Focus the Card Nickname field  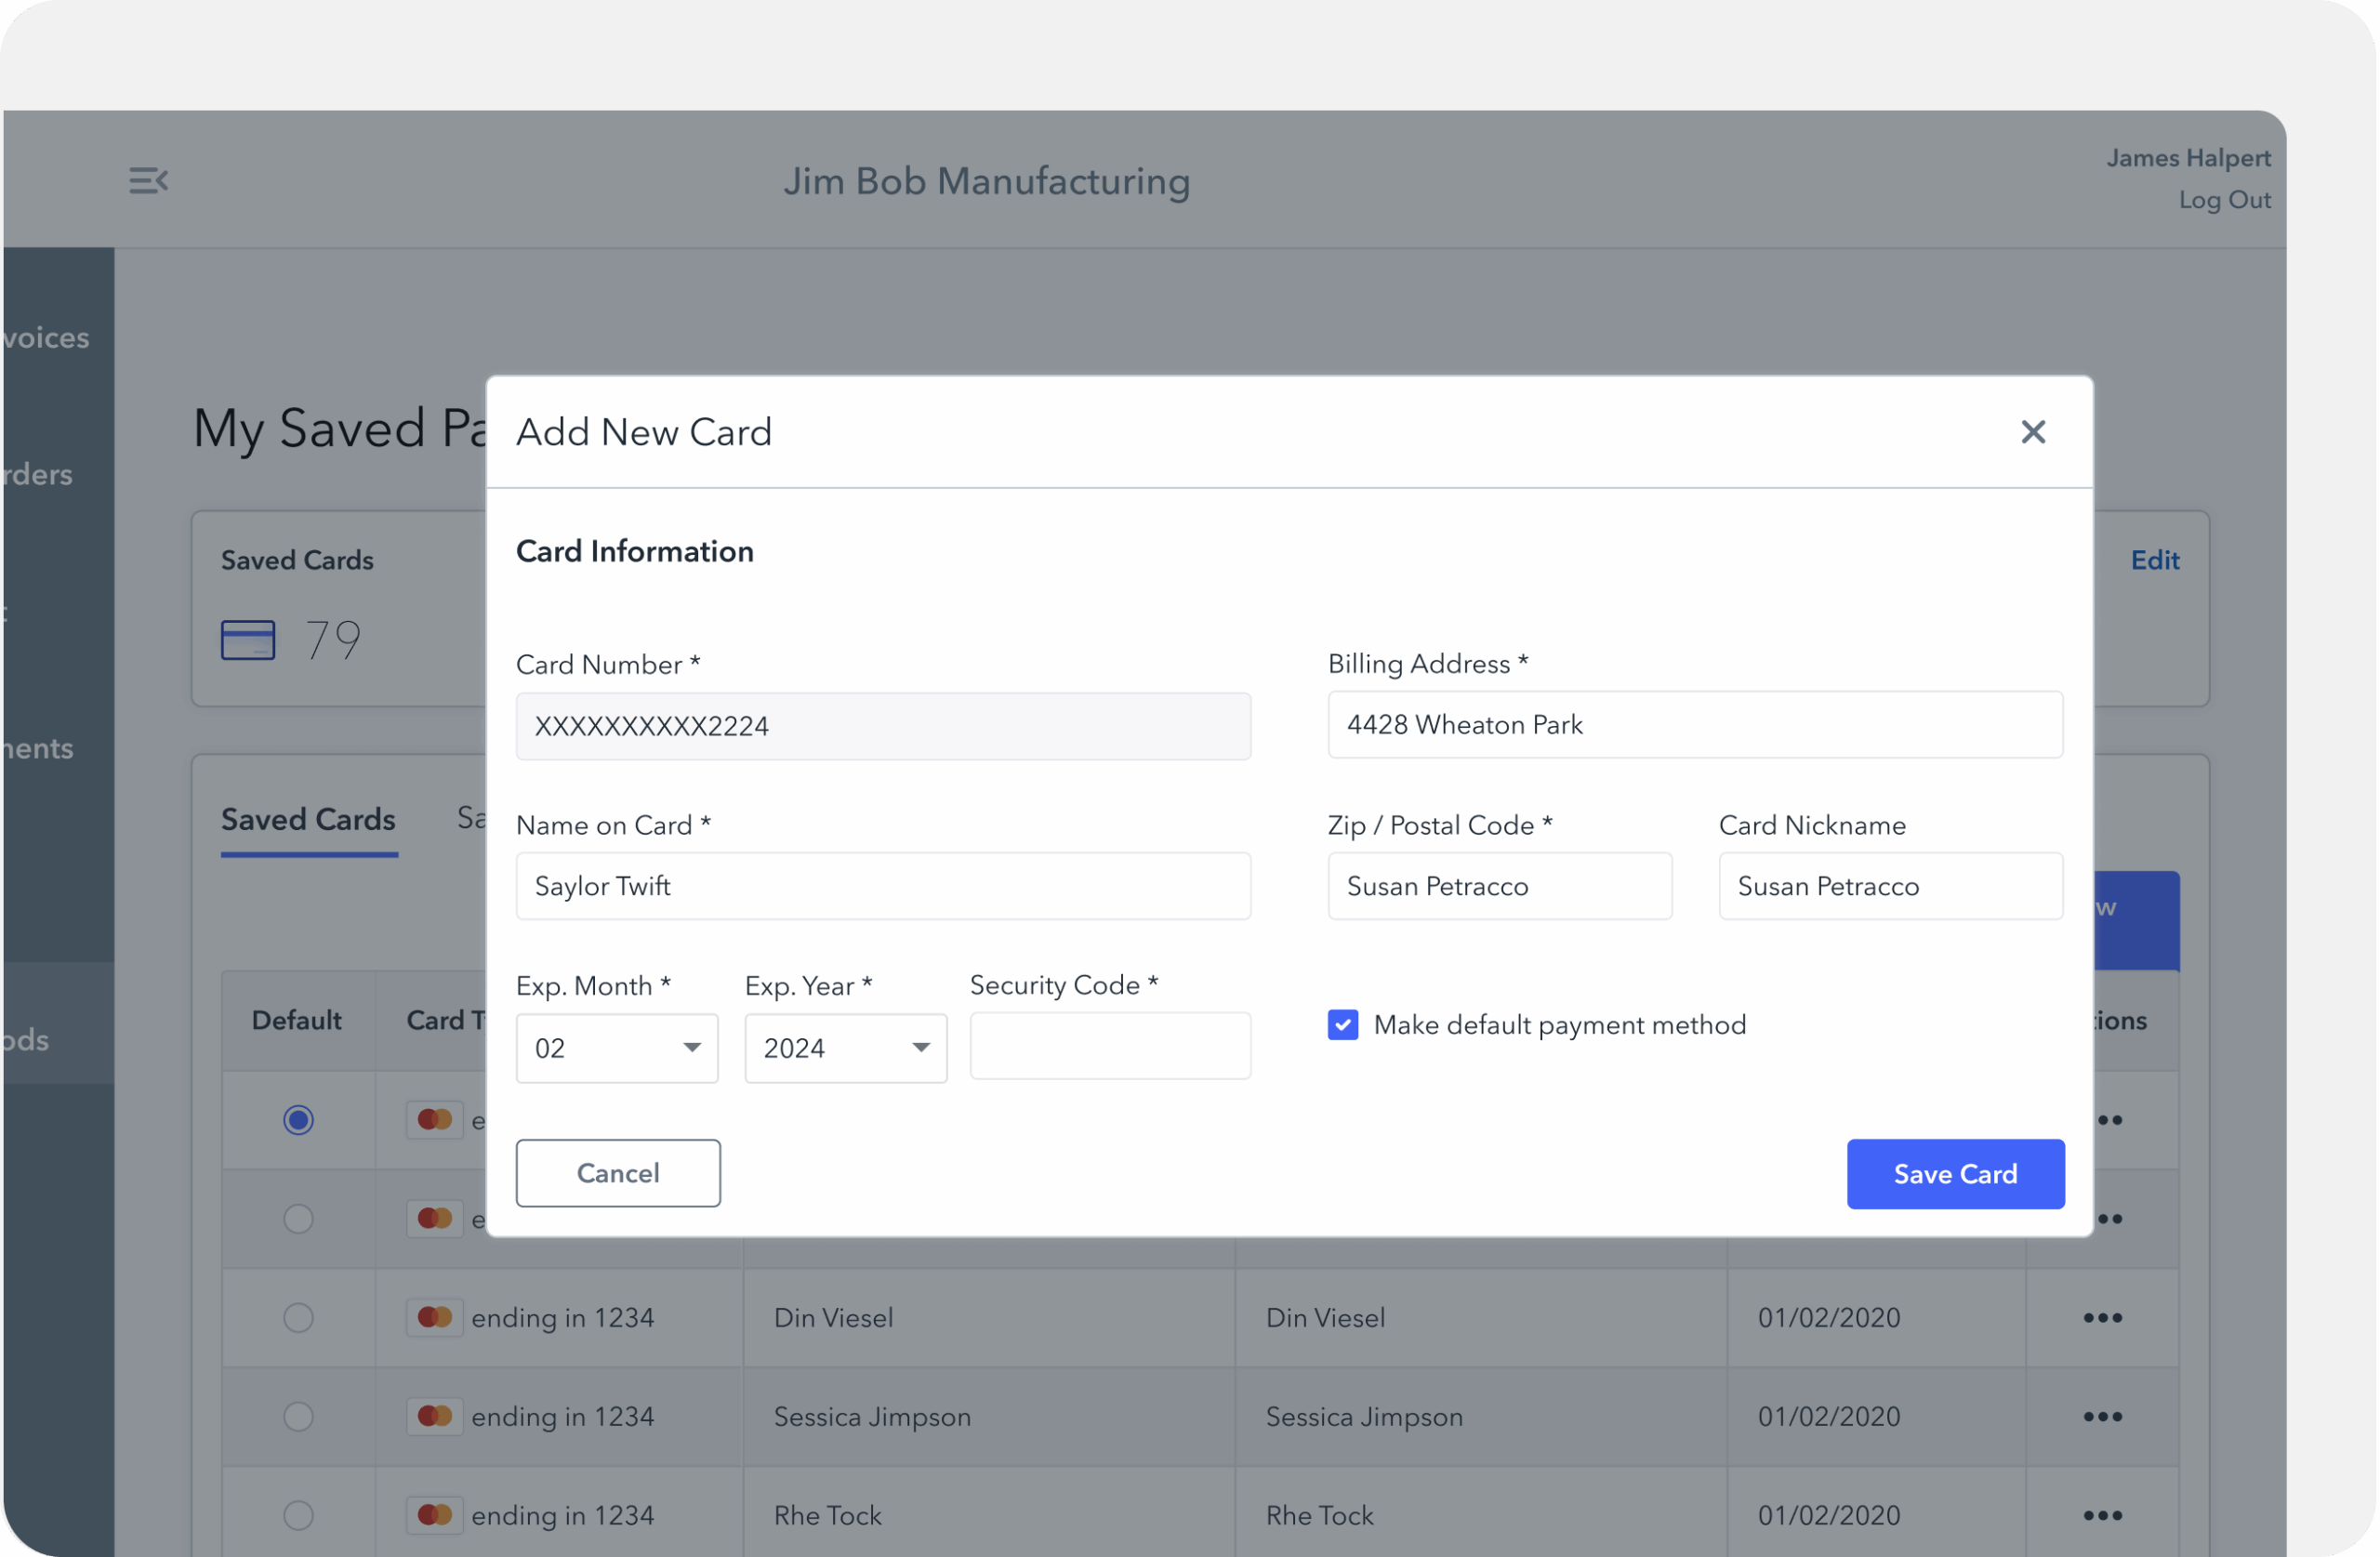tap(1892, 887)
